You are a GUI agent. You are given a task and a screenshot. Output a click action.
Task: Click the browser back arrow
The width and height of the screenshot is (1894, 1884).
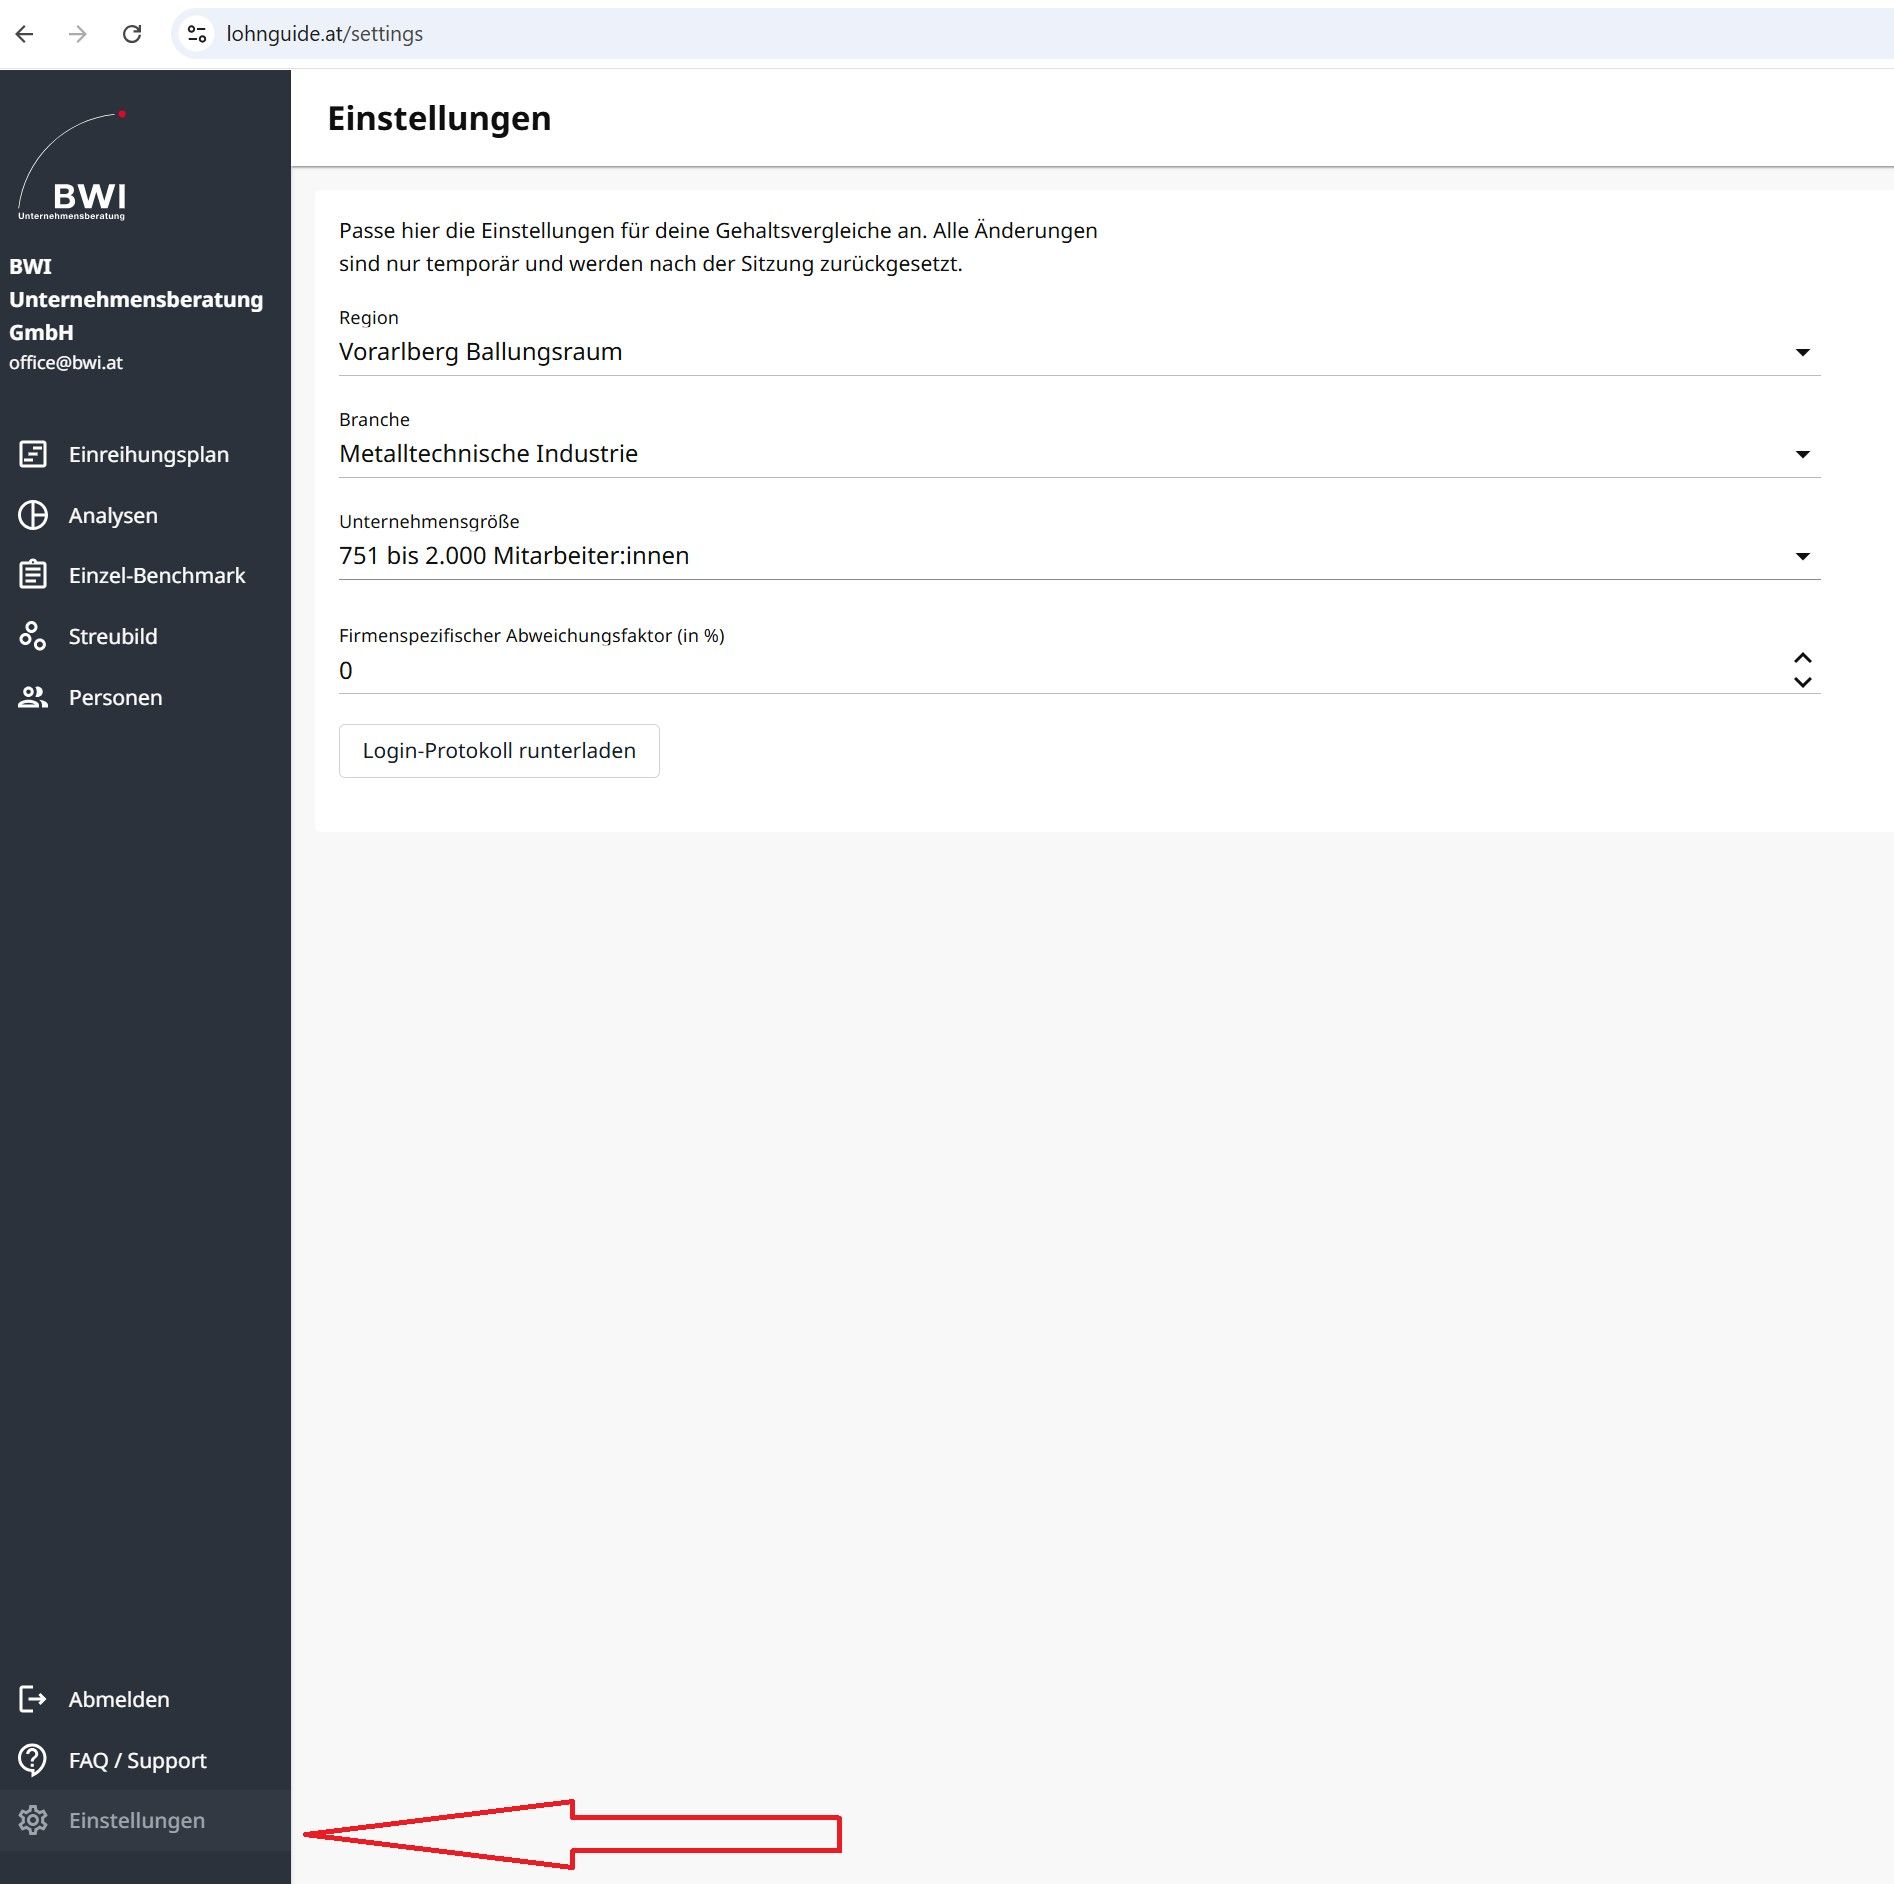click(x=25, y=34)
